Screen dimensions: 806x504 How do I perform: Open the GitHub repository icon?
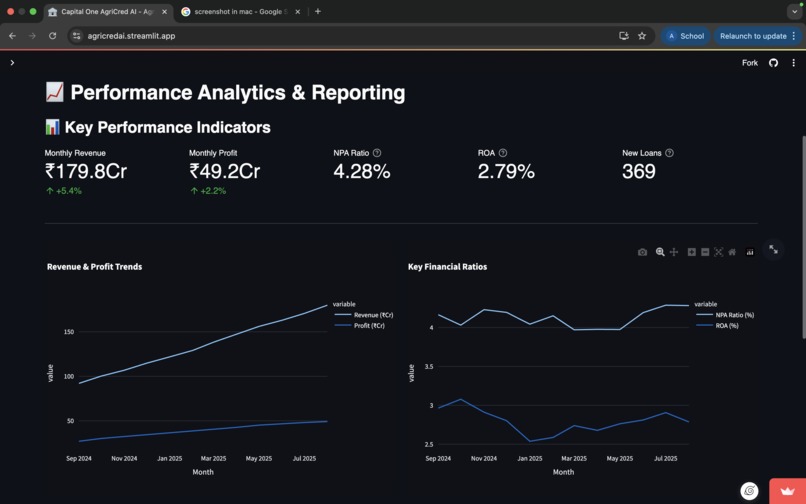click(x=773, y=63)
